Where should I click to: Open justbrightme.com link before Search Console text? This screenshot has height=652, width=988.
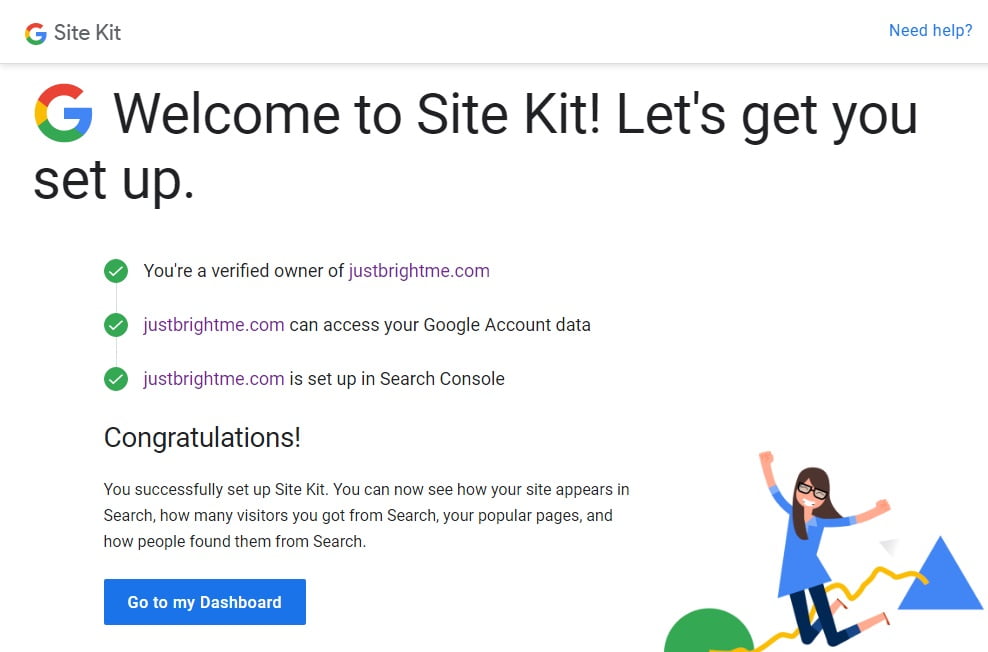(x=214, y=379)
